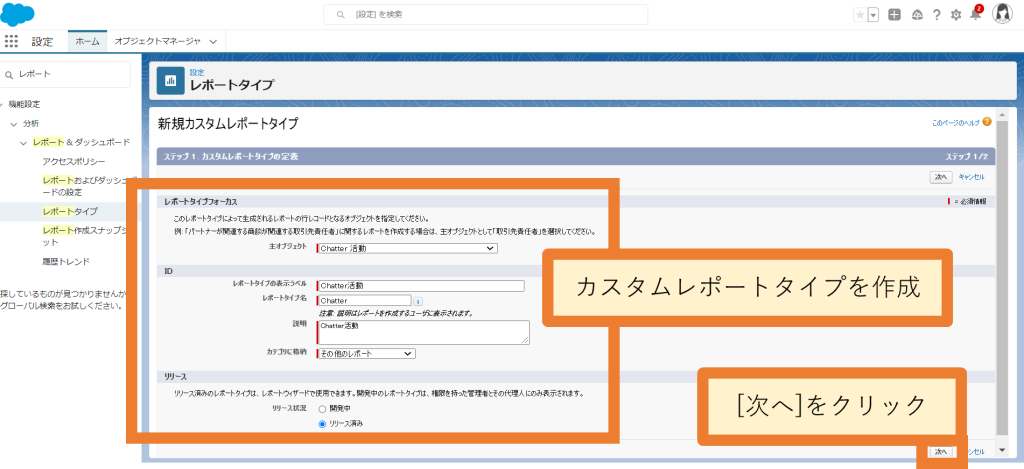Open the chevron dropdown beside オブジェクトマネージャ

214,41
